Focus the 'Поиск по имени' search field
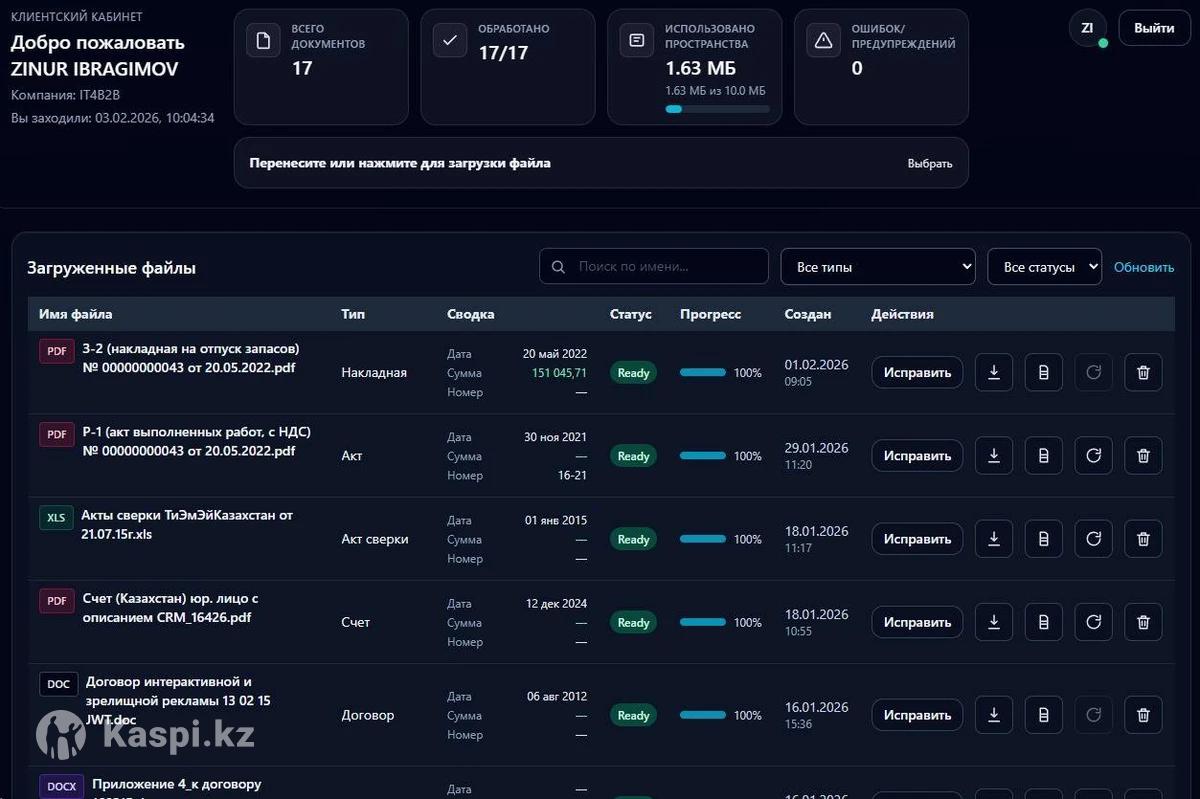The height and width of the screenshot is (799, 1200). [x=666, y=267]
